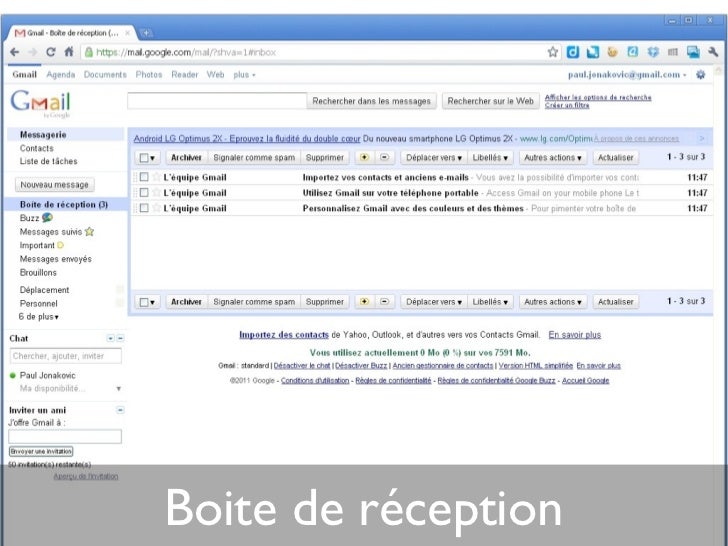The image size is (728, 546).
Task: Open Contacts in the sidebar
Action: (x=37, y=148)
